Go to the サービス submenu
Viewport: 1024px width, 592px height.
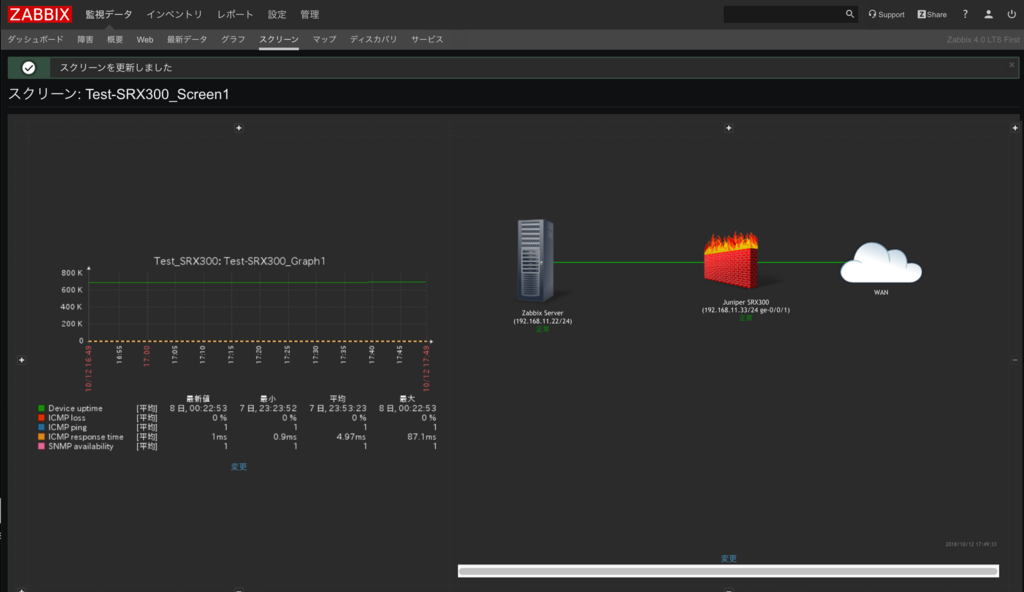coord(427,39)
